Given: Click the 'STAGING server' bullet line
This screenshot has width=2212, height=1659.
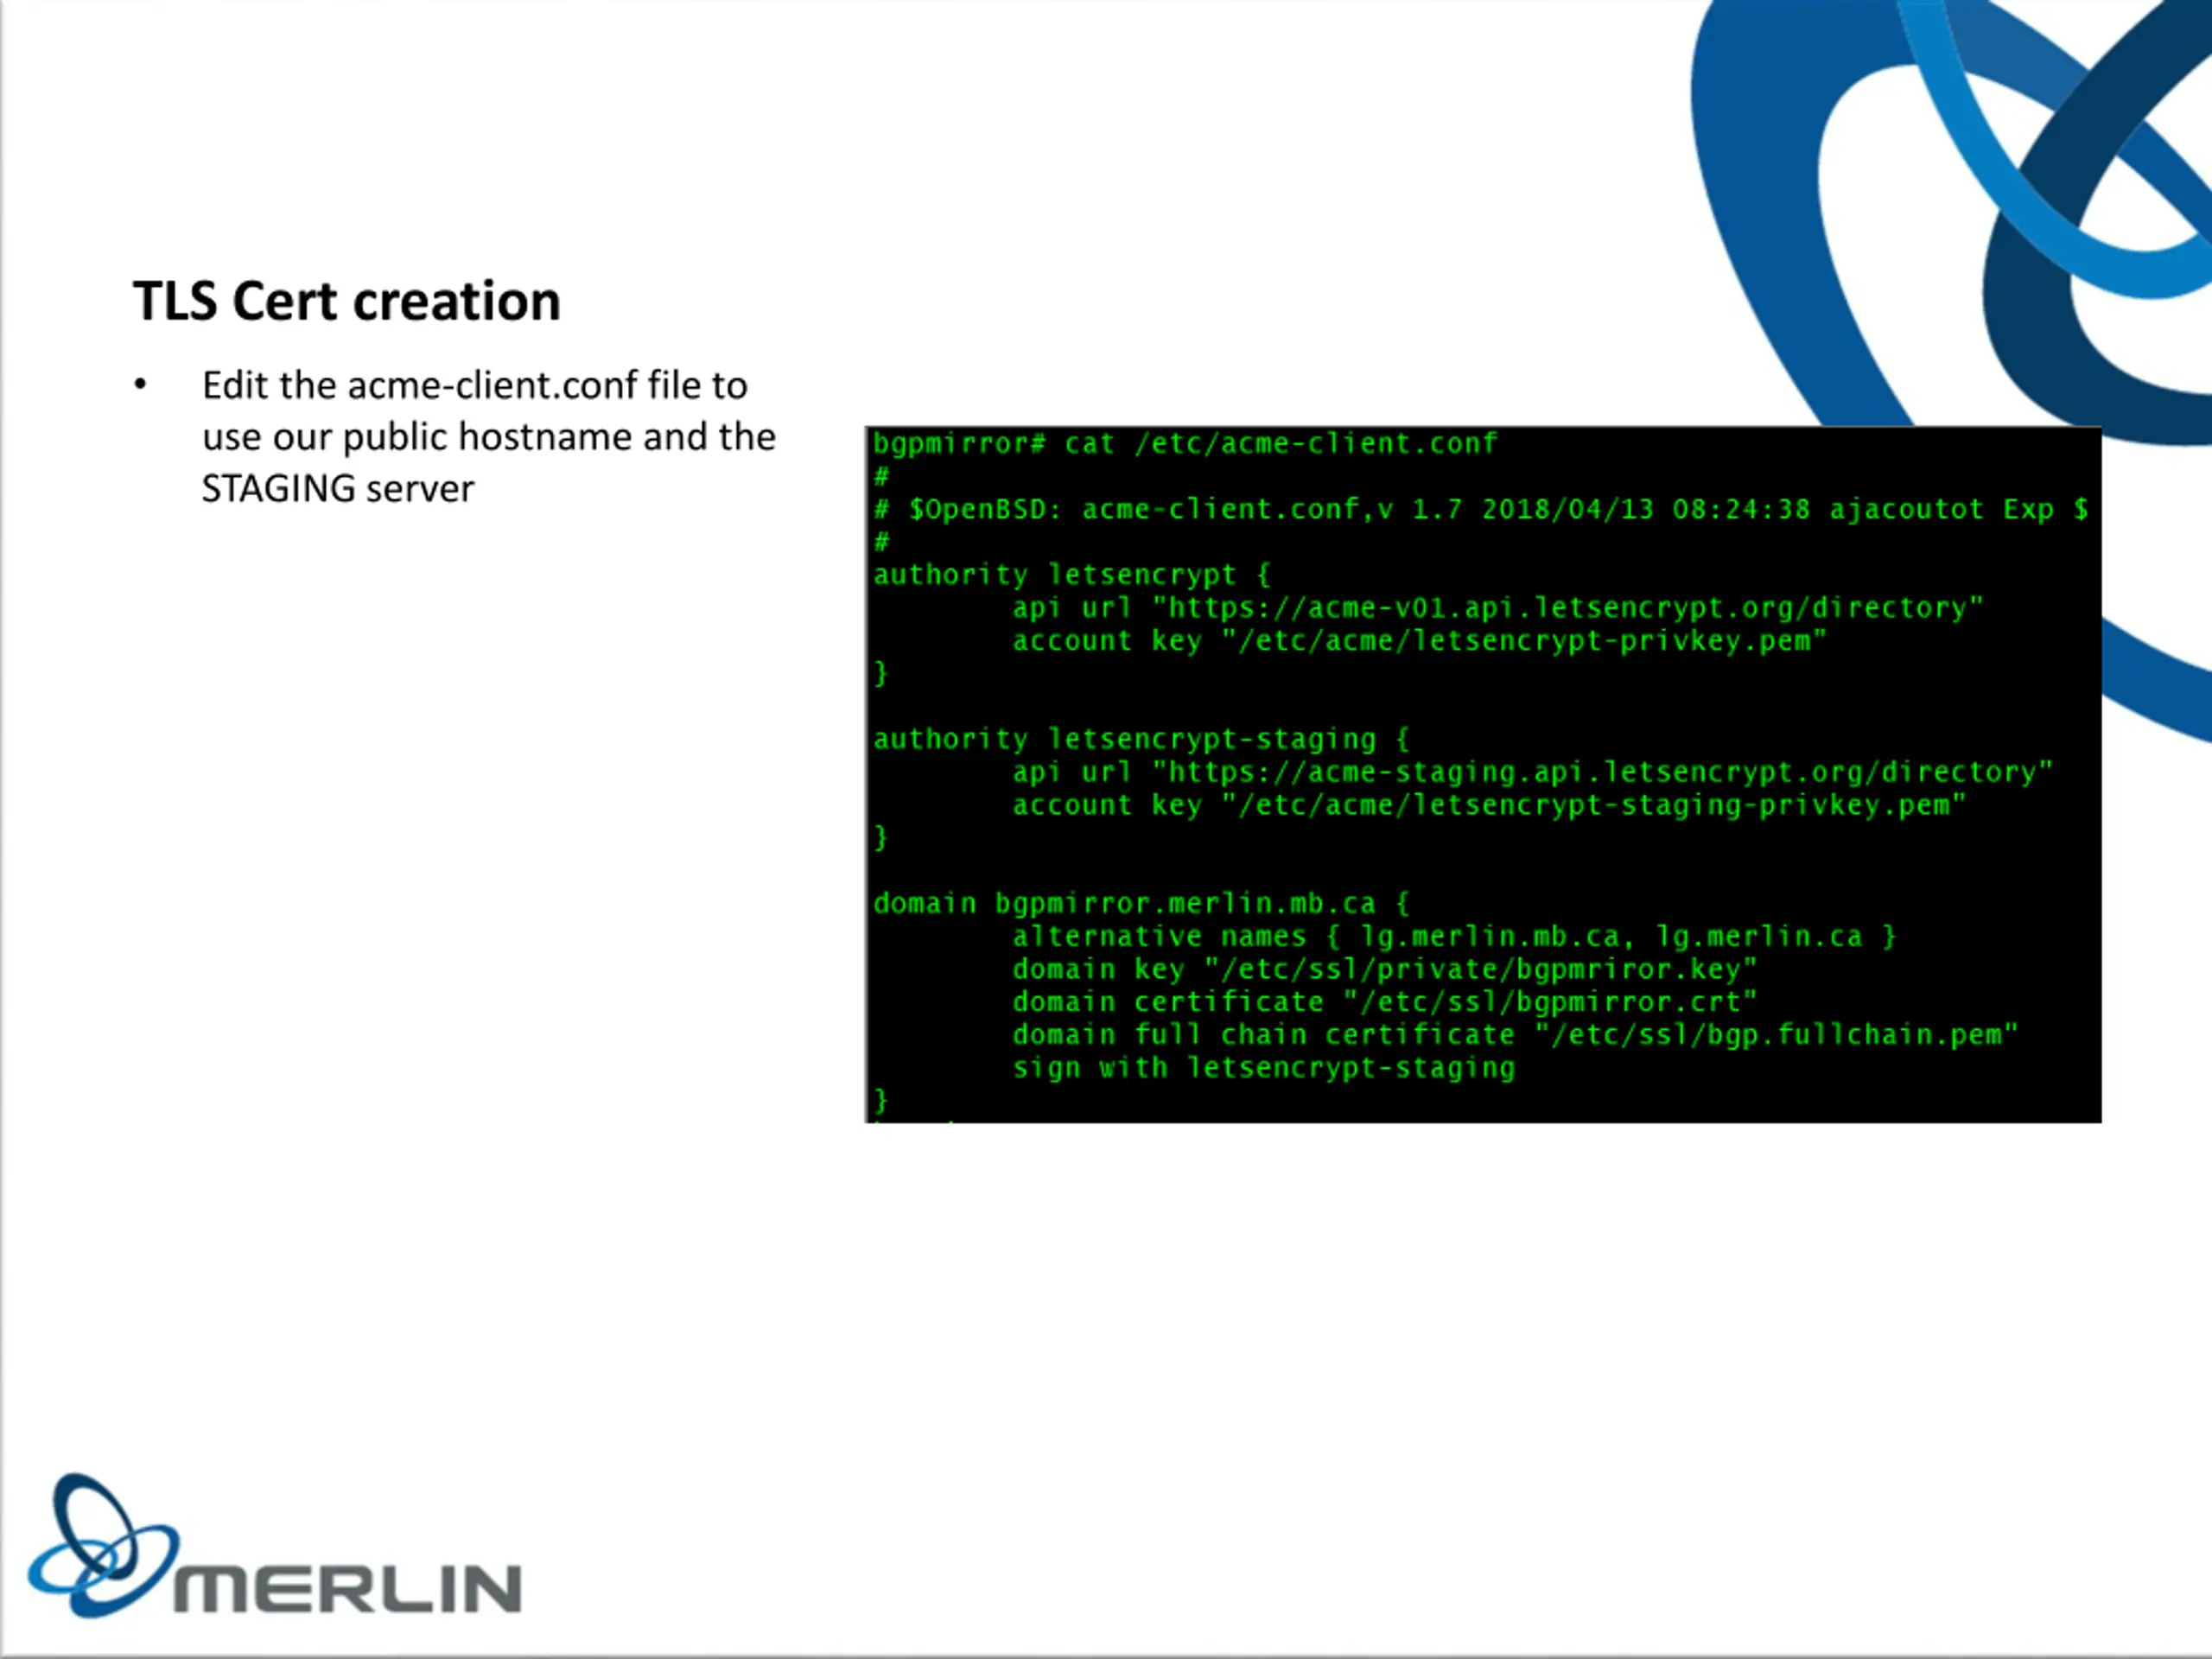Looking at the screenshot, I should (x=337, y=489).
